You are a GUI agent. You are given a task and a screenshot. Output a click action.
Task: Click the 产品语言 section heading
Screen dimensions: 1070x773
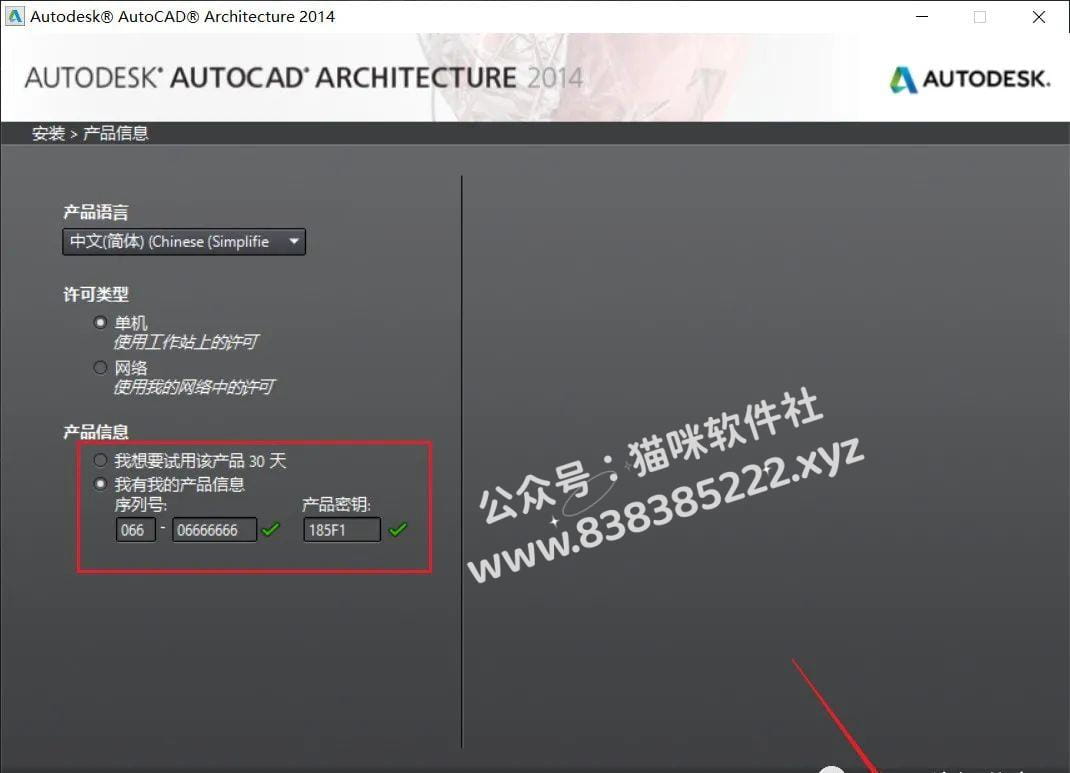[96, 212]
